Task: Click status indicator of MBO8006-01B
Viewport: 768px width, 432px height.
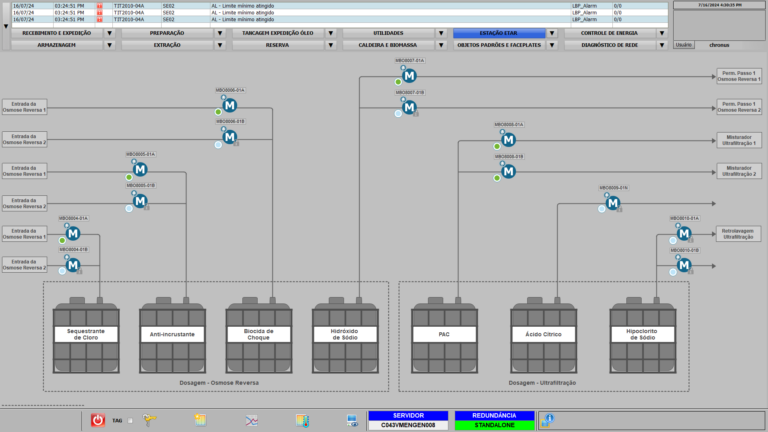Action: [218, 144]
